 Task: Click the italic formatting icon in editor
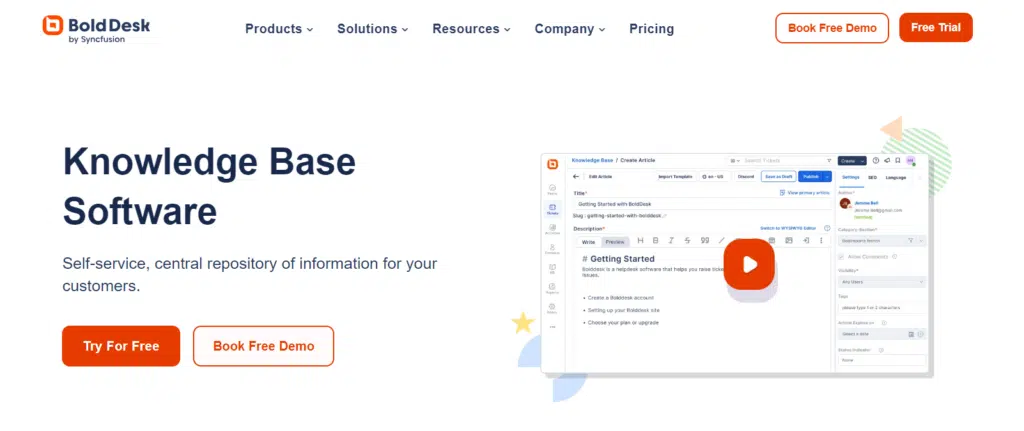[x=671, y=240]
